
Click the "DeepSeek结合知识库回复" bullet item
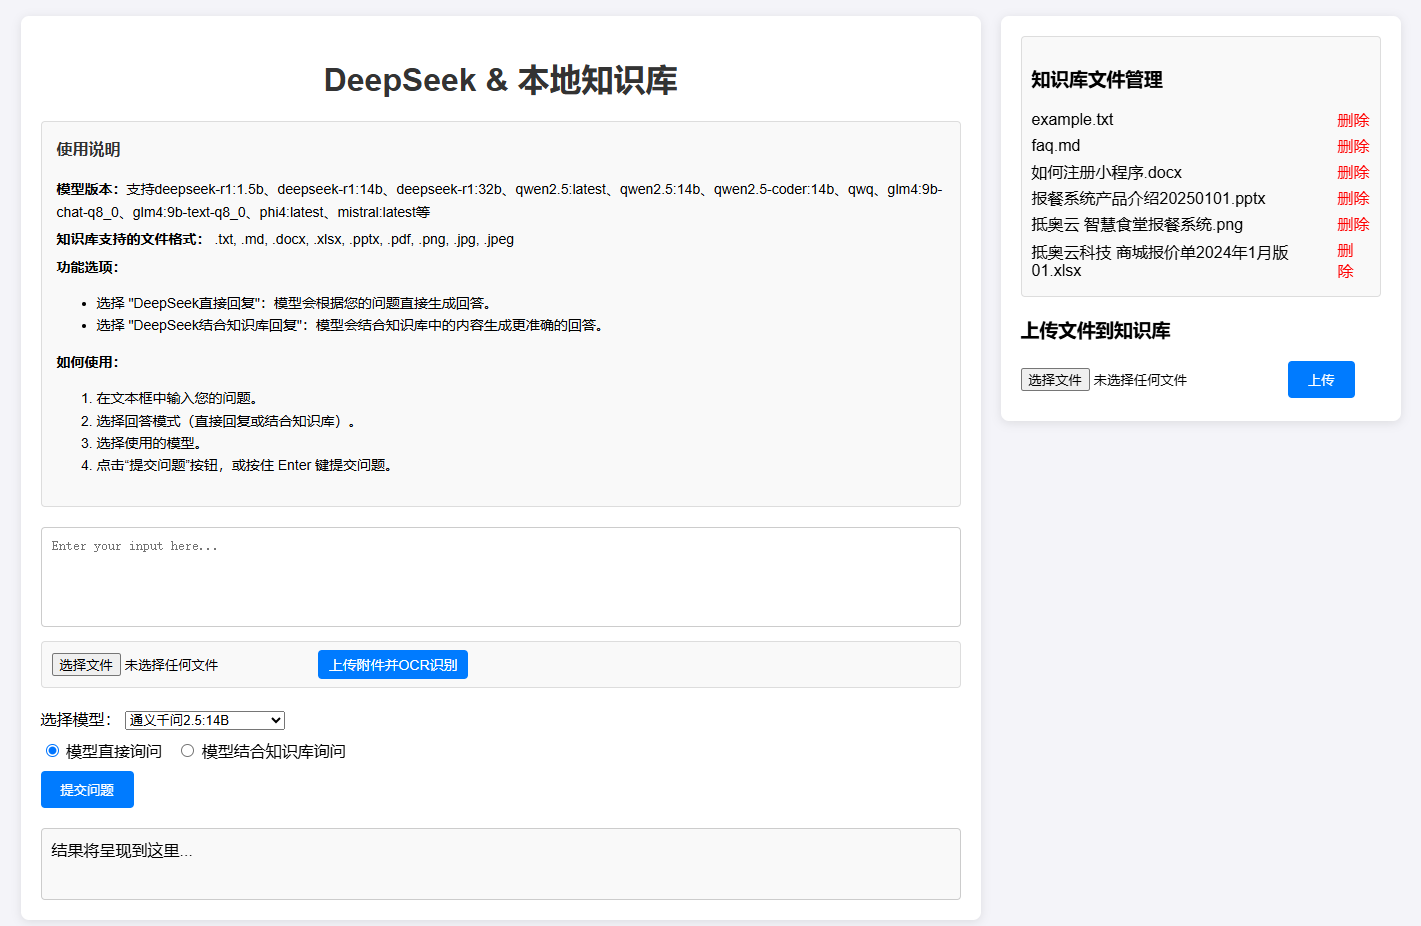(x=350, y=325)
